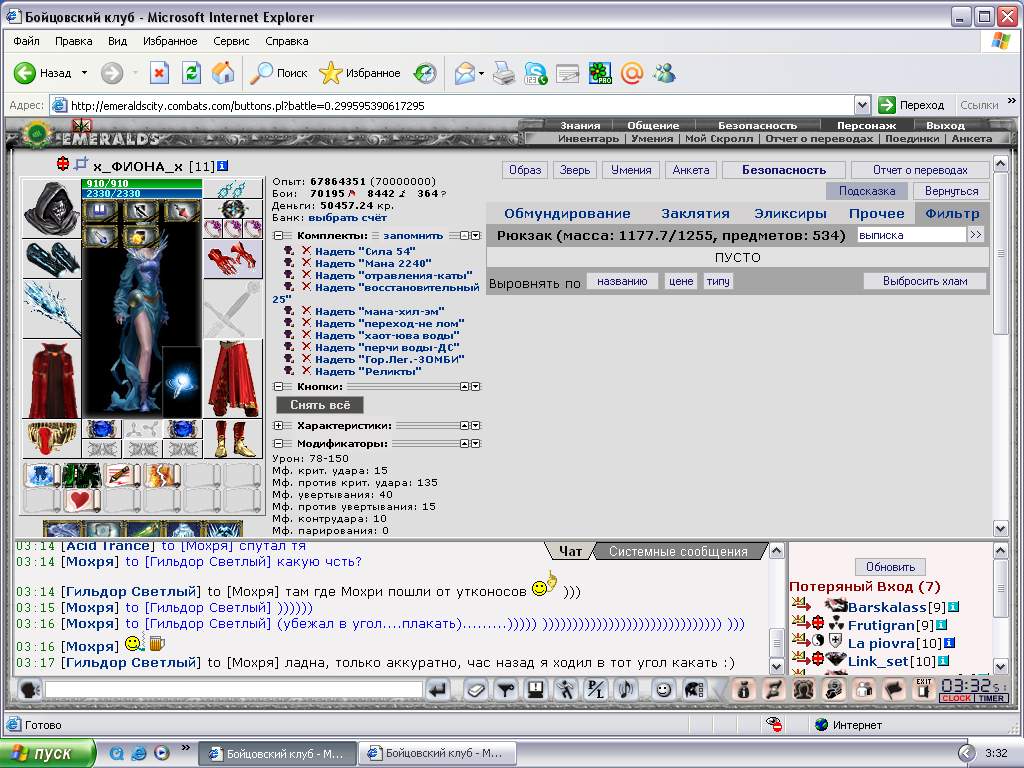Image resolution: width=1024 pixels, height=768 pixels.
Task: Click the EXIT door icon in bottom toolbar
Action: [x=923, y=689]
